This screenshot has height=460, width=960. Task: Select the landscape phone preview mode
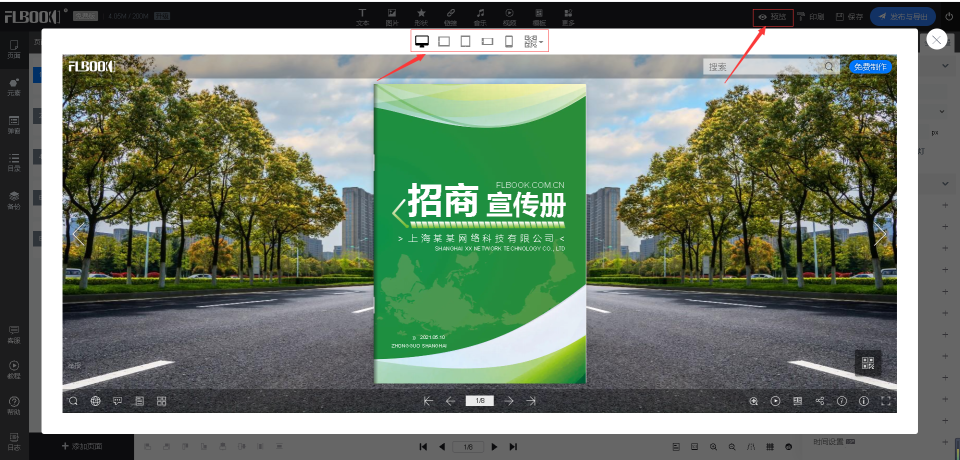[x=487, y=42]
